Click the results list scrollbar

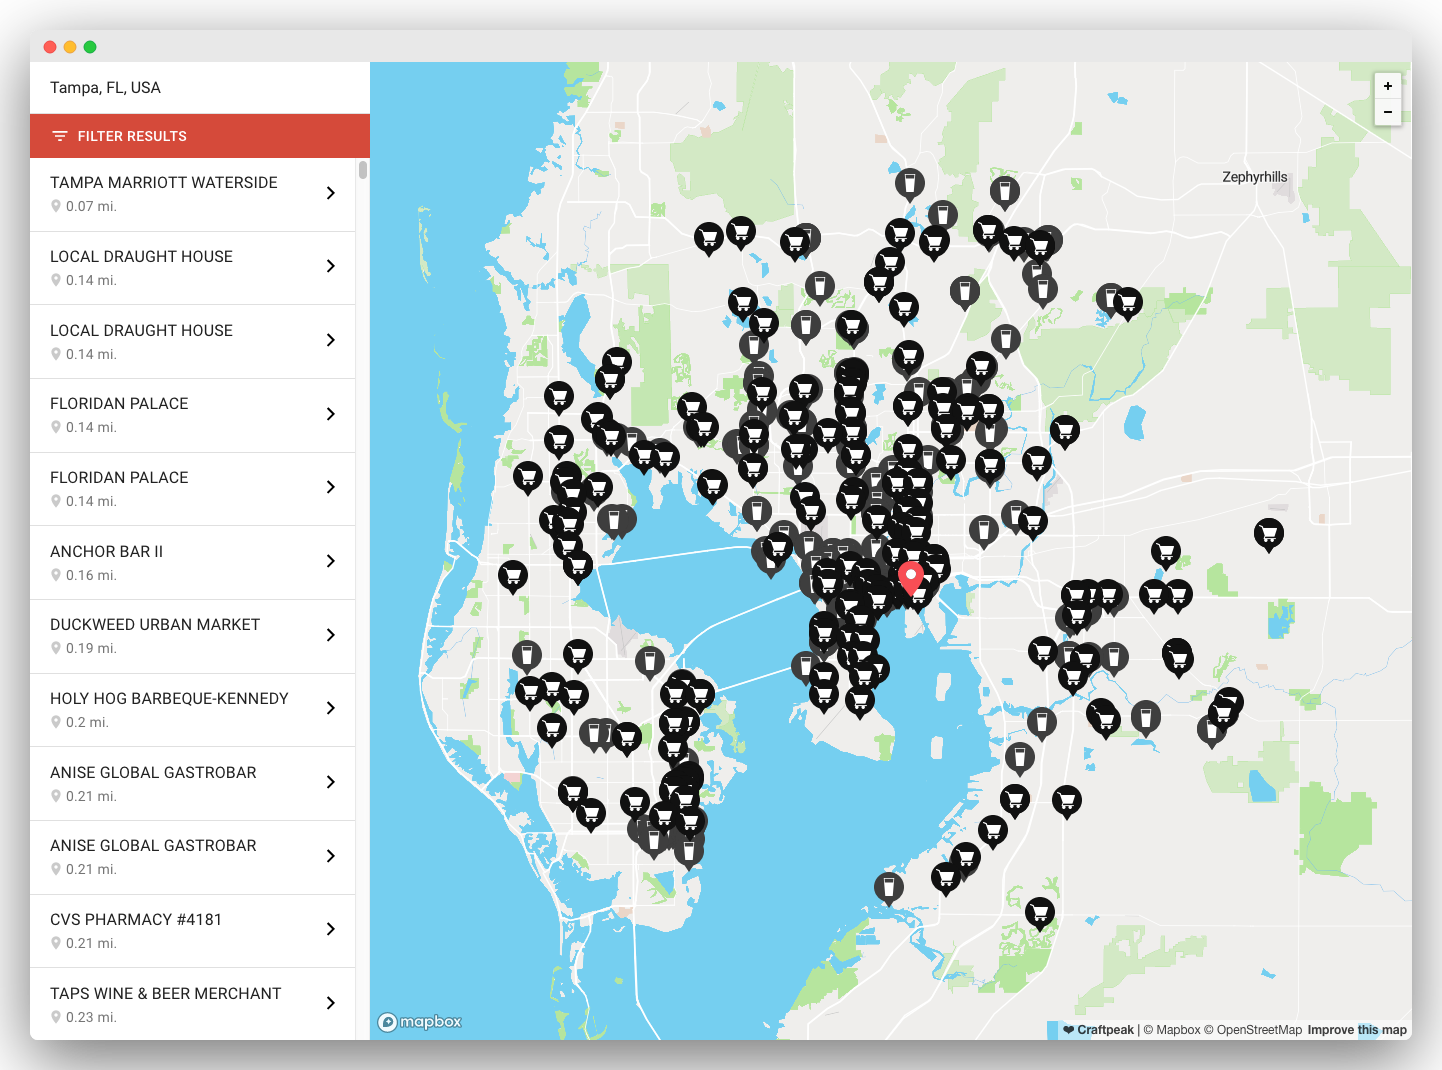pyautogui.click(x=363, y=170)
